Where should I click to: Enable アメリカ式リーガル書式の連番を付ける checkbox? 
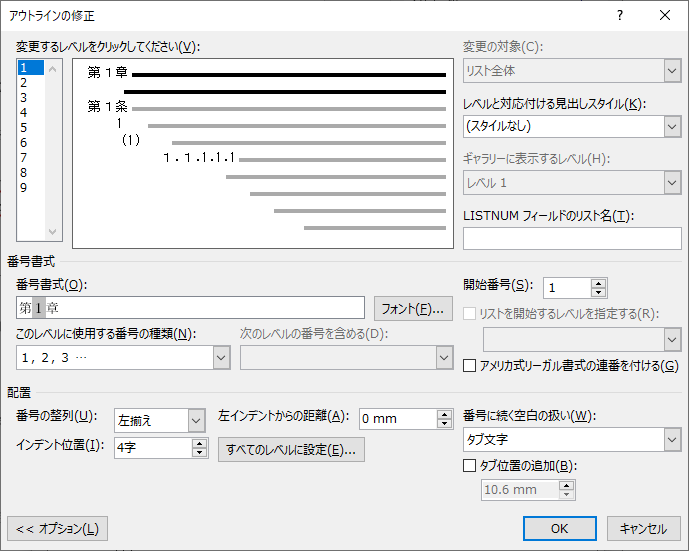[470, 367]
